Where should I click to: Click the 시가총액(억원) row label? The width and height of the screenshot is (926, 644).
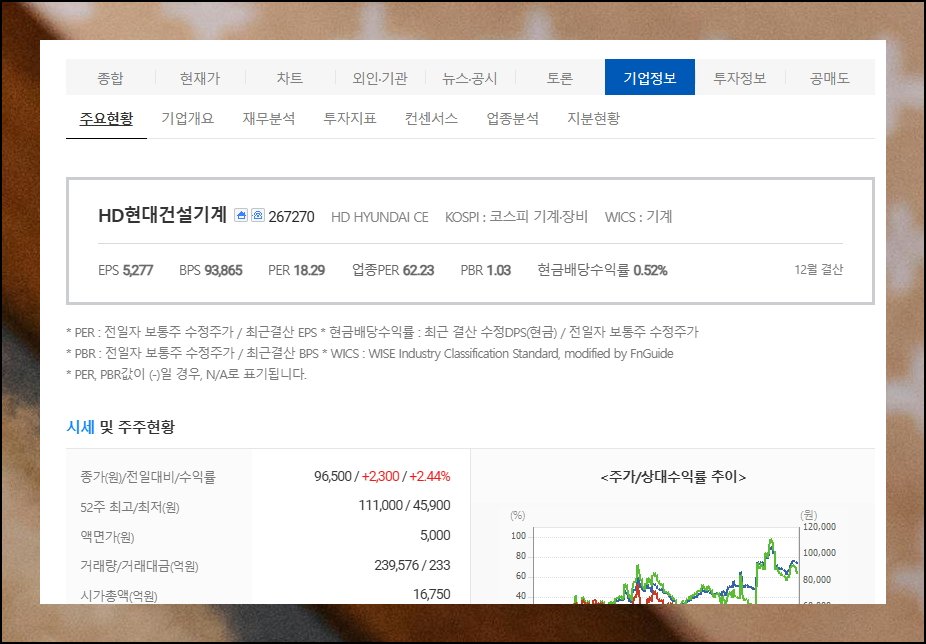tap(119, 596)
